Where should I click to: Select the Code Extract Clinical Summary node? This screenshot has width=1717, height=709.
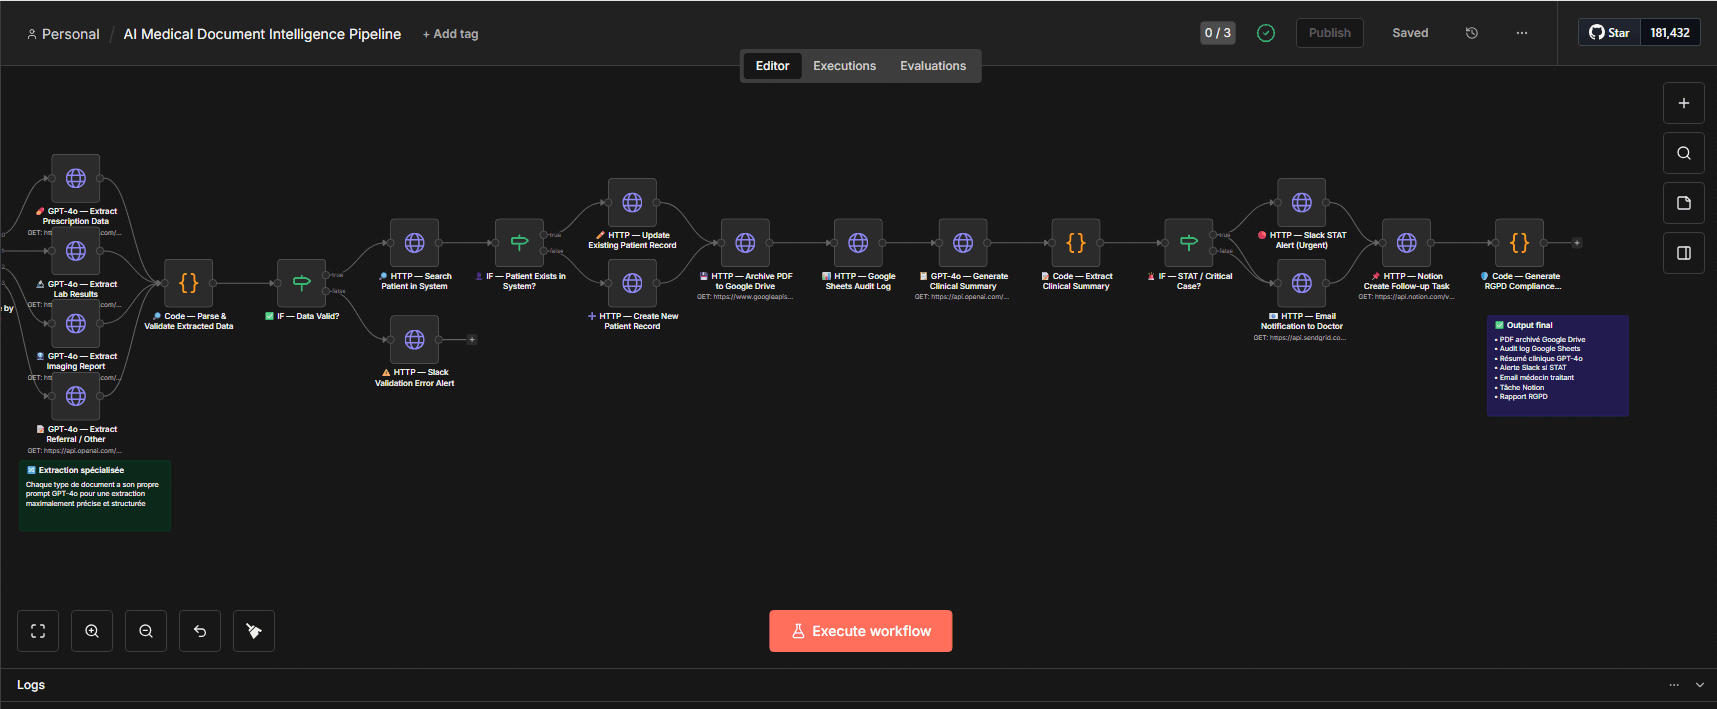tap(1076, 243)
